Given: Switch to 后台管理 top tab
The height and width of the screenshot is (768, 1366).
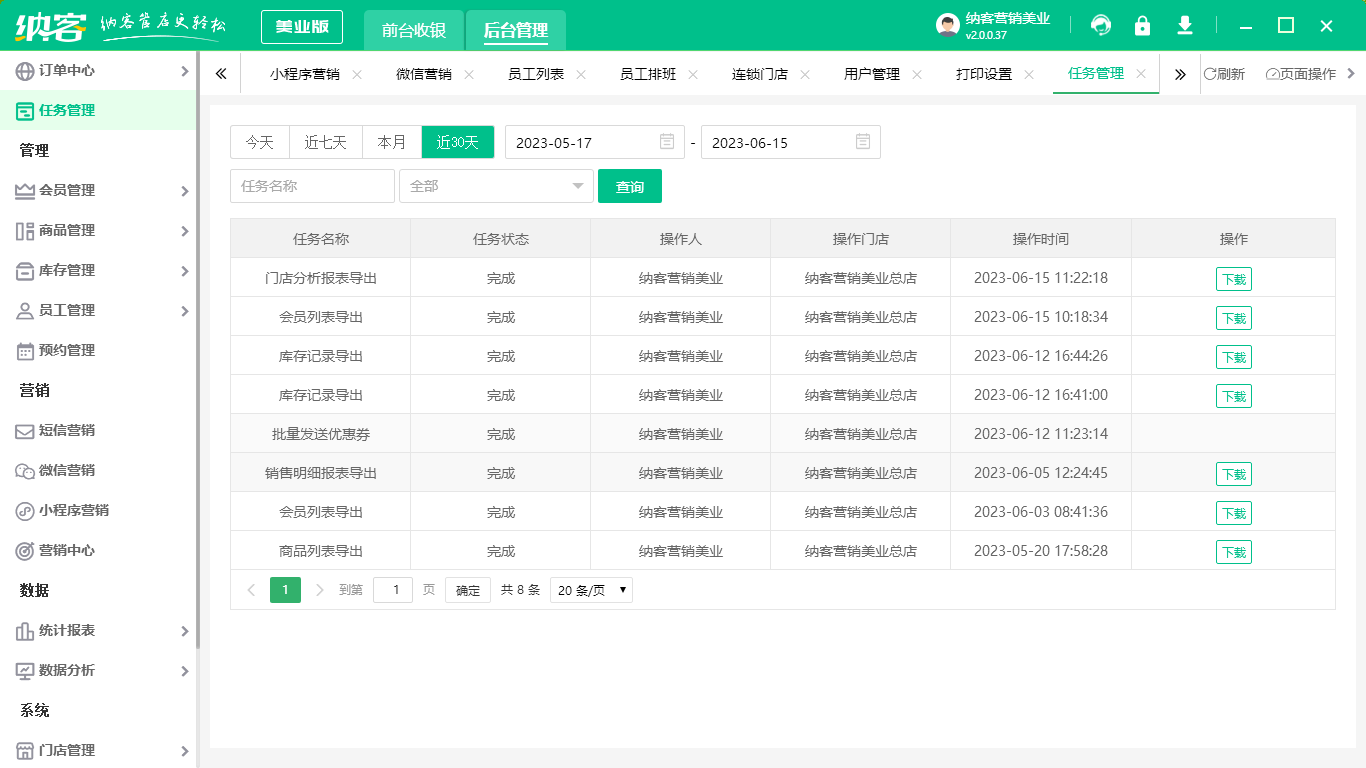Looking at the screenshot, I should 516,30.
